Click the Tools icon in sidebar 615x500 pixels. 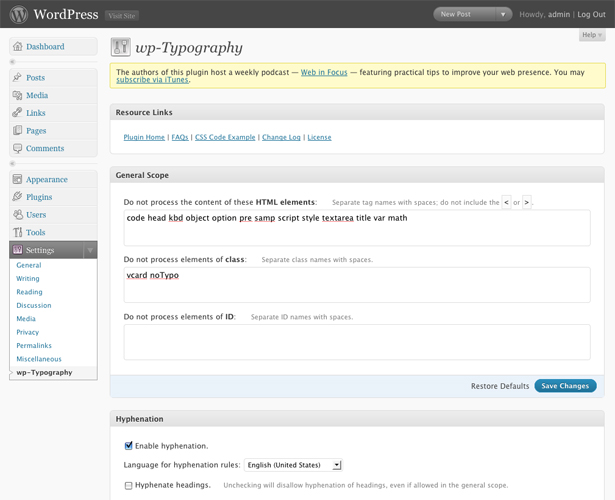click(x=18, y=232)
